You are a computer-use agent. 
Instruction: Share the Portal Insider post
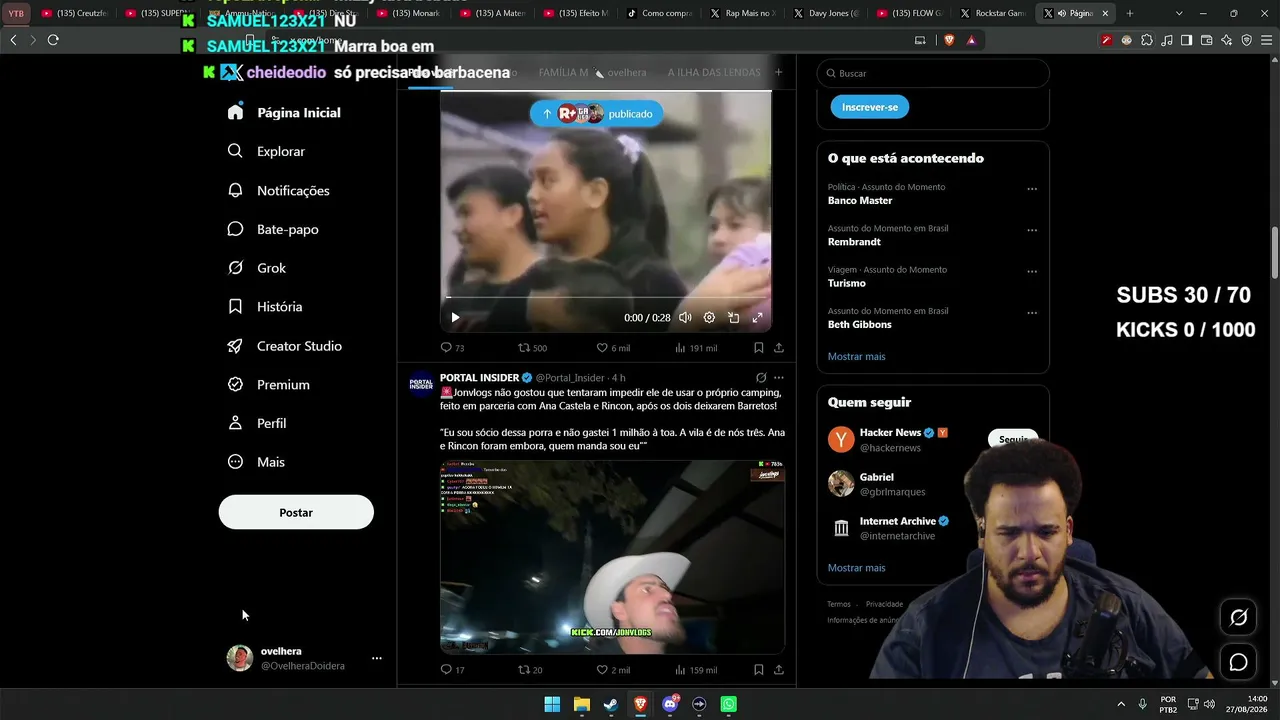pos(779,670)
